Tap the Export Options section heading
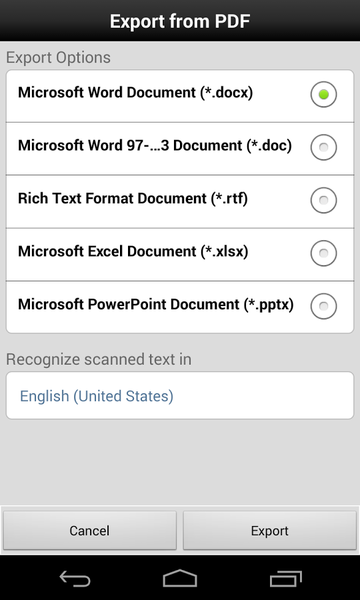This screenshot has width=360, height=600. pos(58,57)
